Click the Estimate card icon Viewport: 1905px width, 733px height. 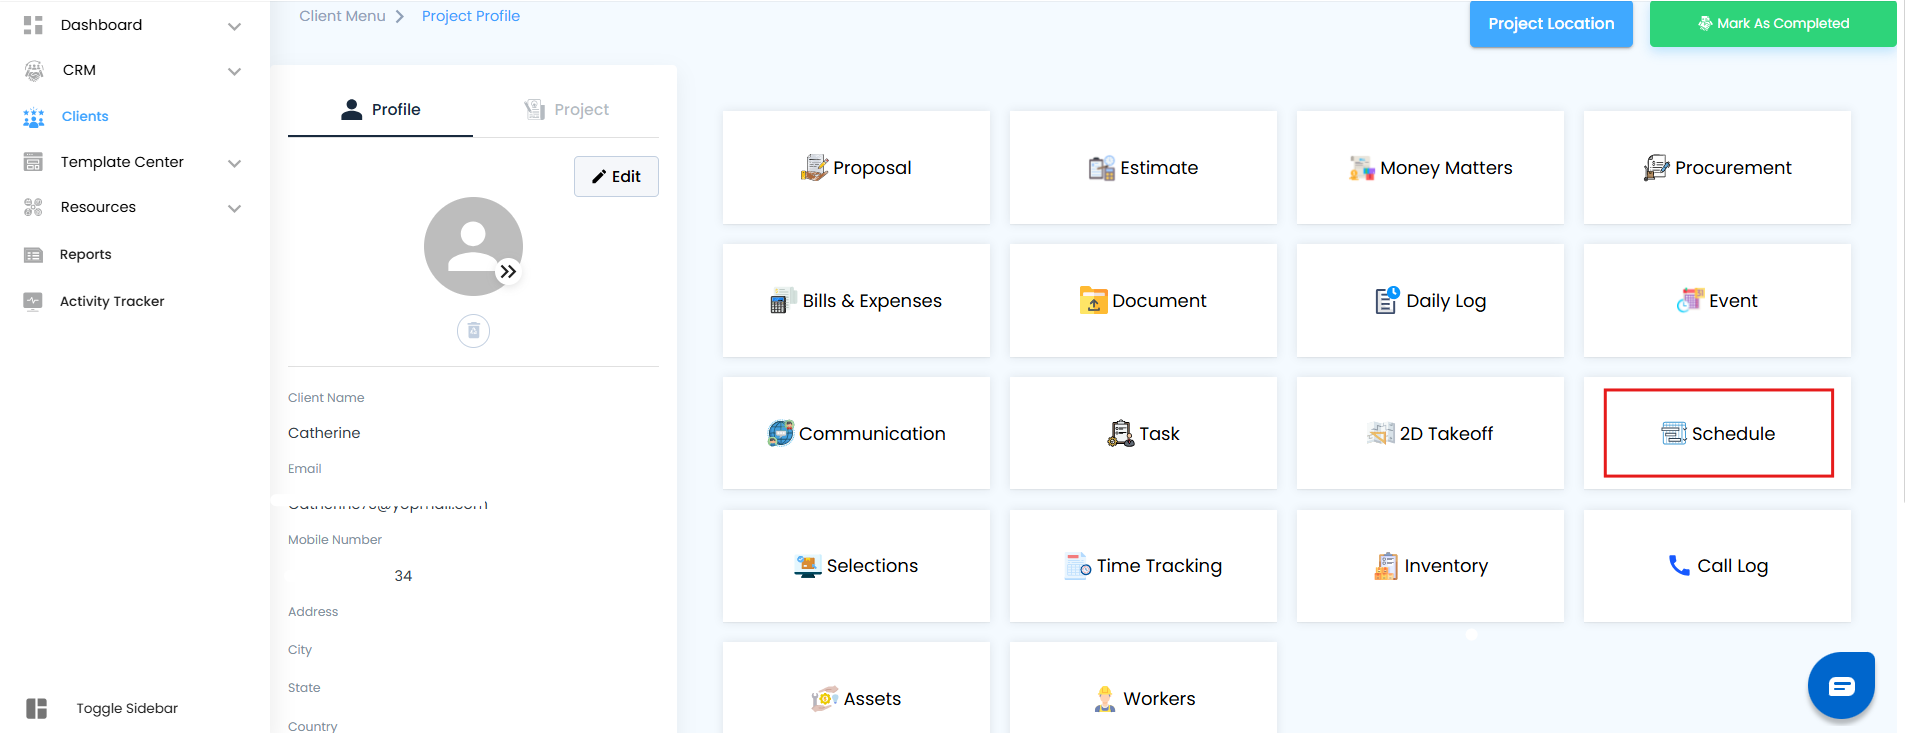pos(1102,168)
